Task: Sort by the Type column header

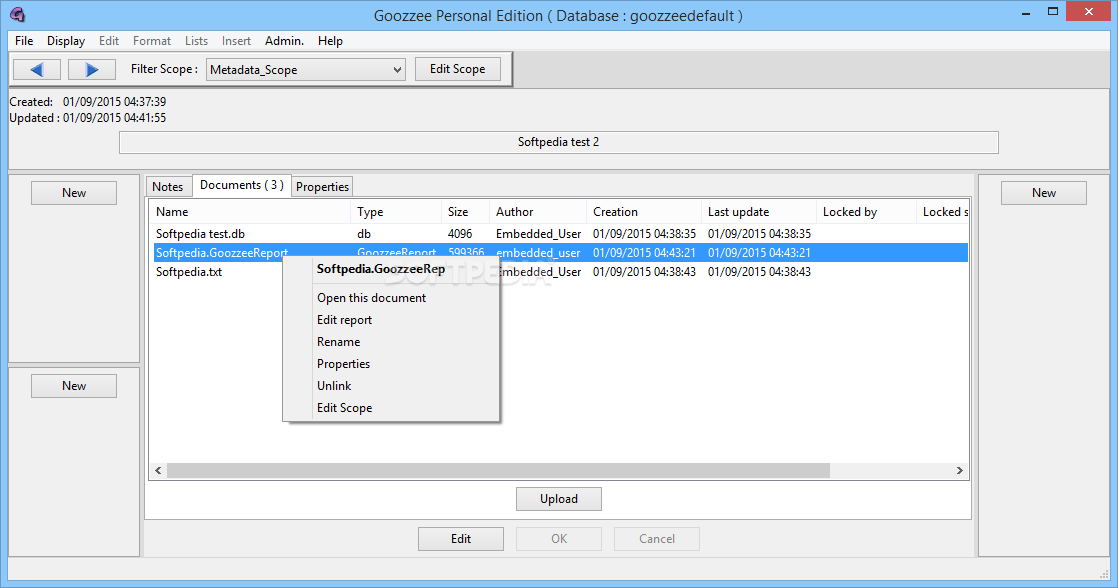Action: (396, 212)
